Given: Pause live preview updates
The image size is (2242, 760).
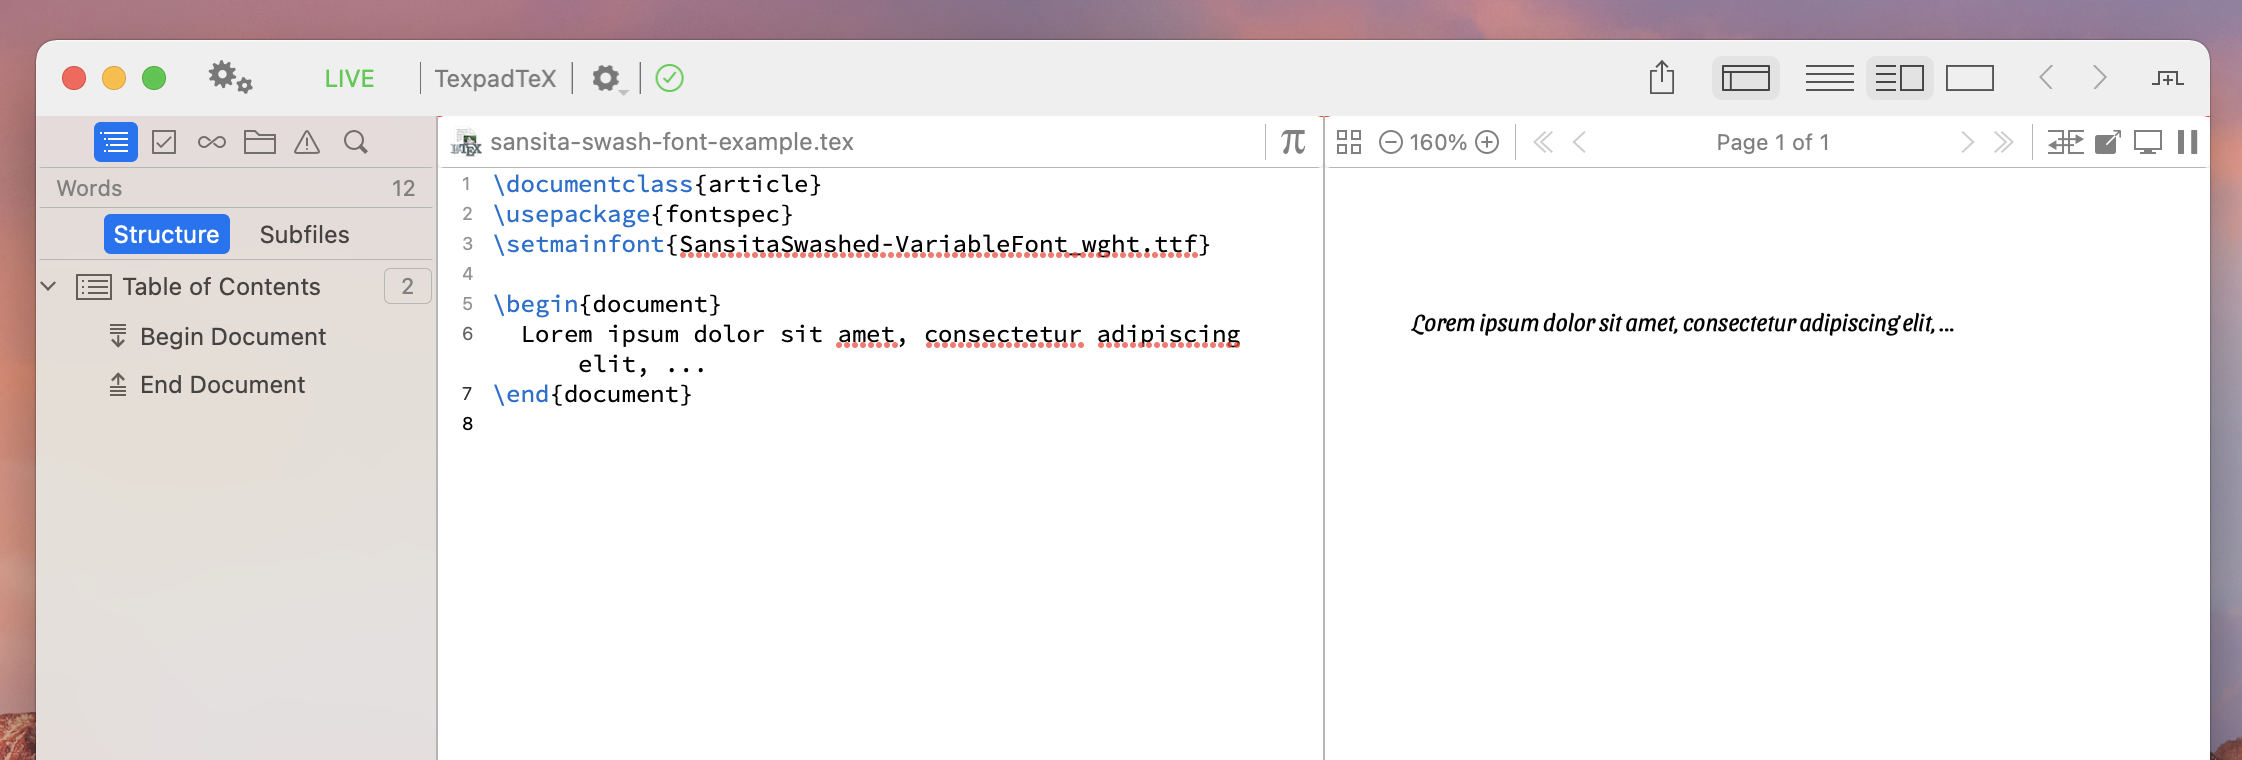Looking at the screenshot, I should coord(2188,142).
